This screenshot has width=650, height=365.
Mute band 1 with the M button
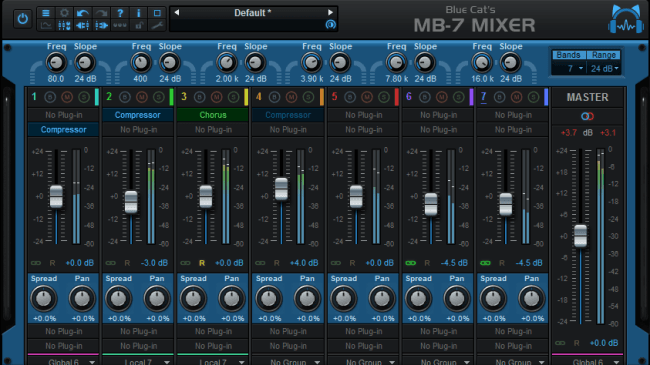coord(67,97)
